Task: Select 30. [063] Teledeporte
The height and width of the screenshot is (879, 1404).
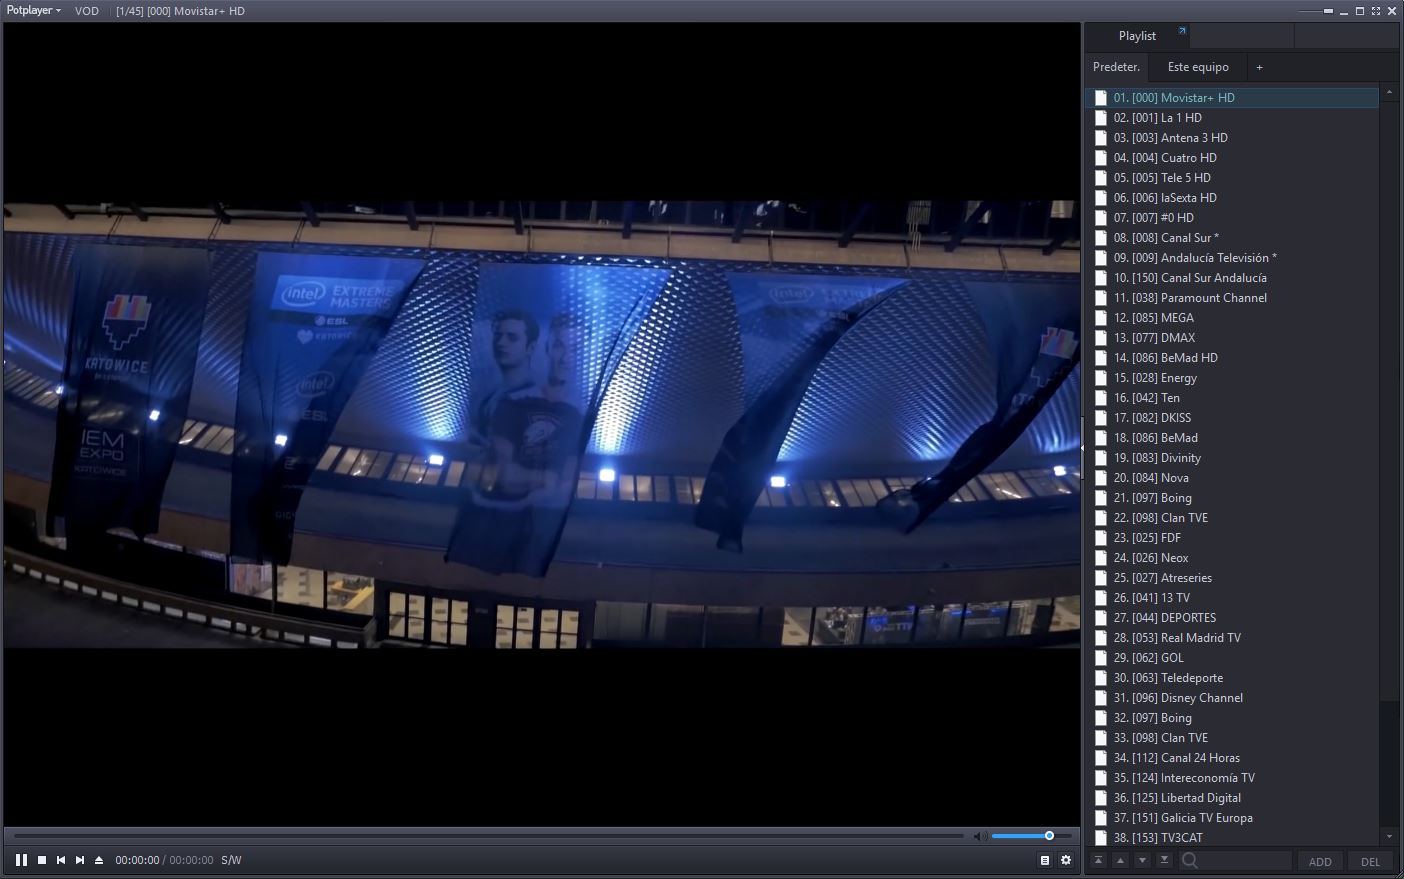Action: 1232,678
